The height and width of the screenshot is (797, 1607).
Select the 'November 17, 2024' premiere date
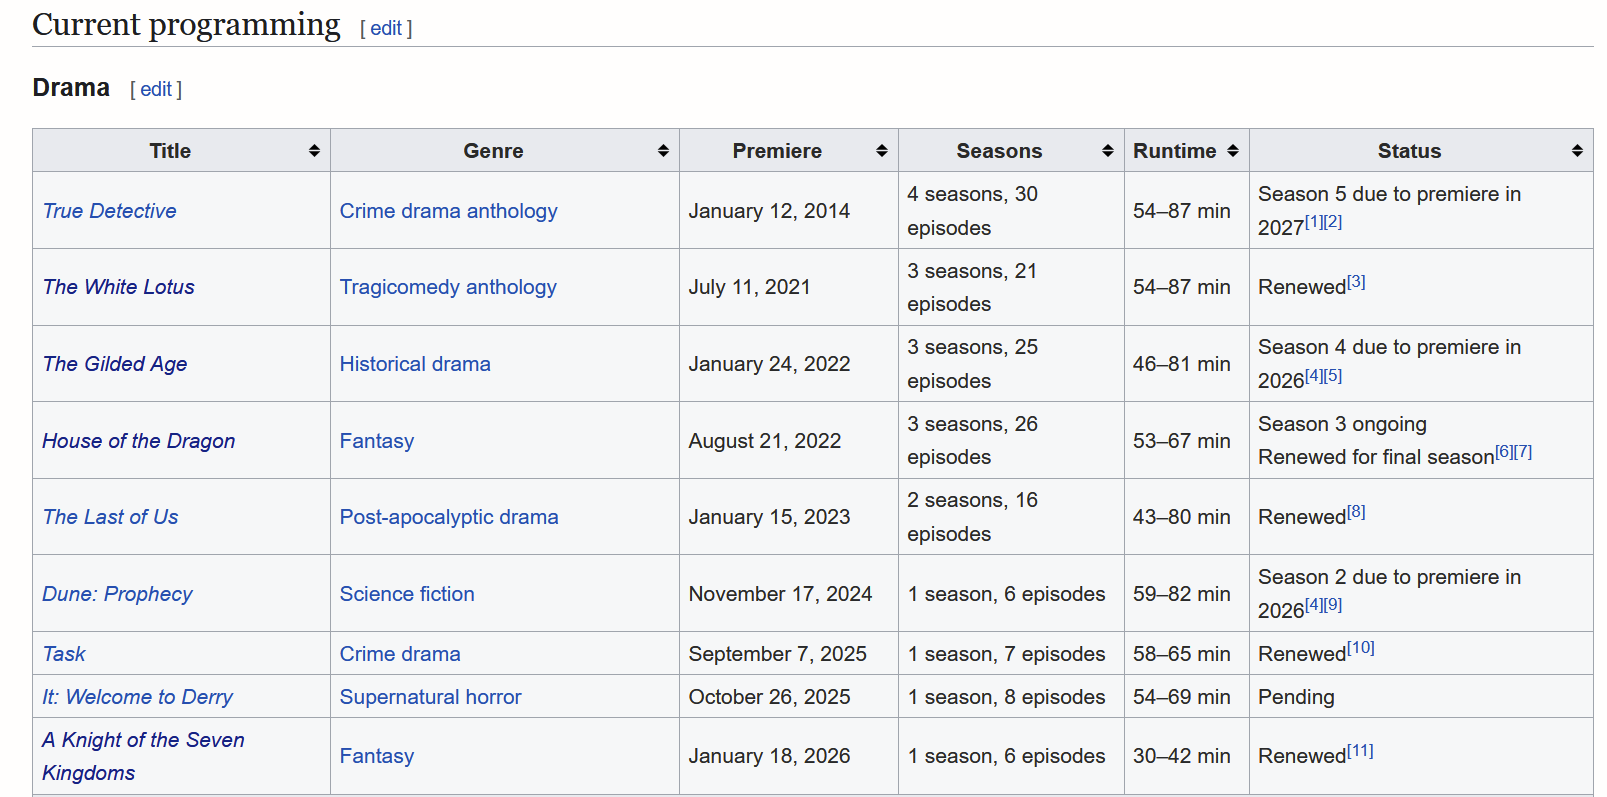tap(780, 594)
